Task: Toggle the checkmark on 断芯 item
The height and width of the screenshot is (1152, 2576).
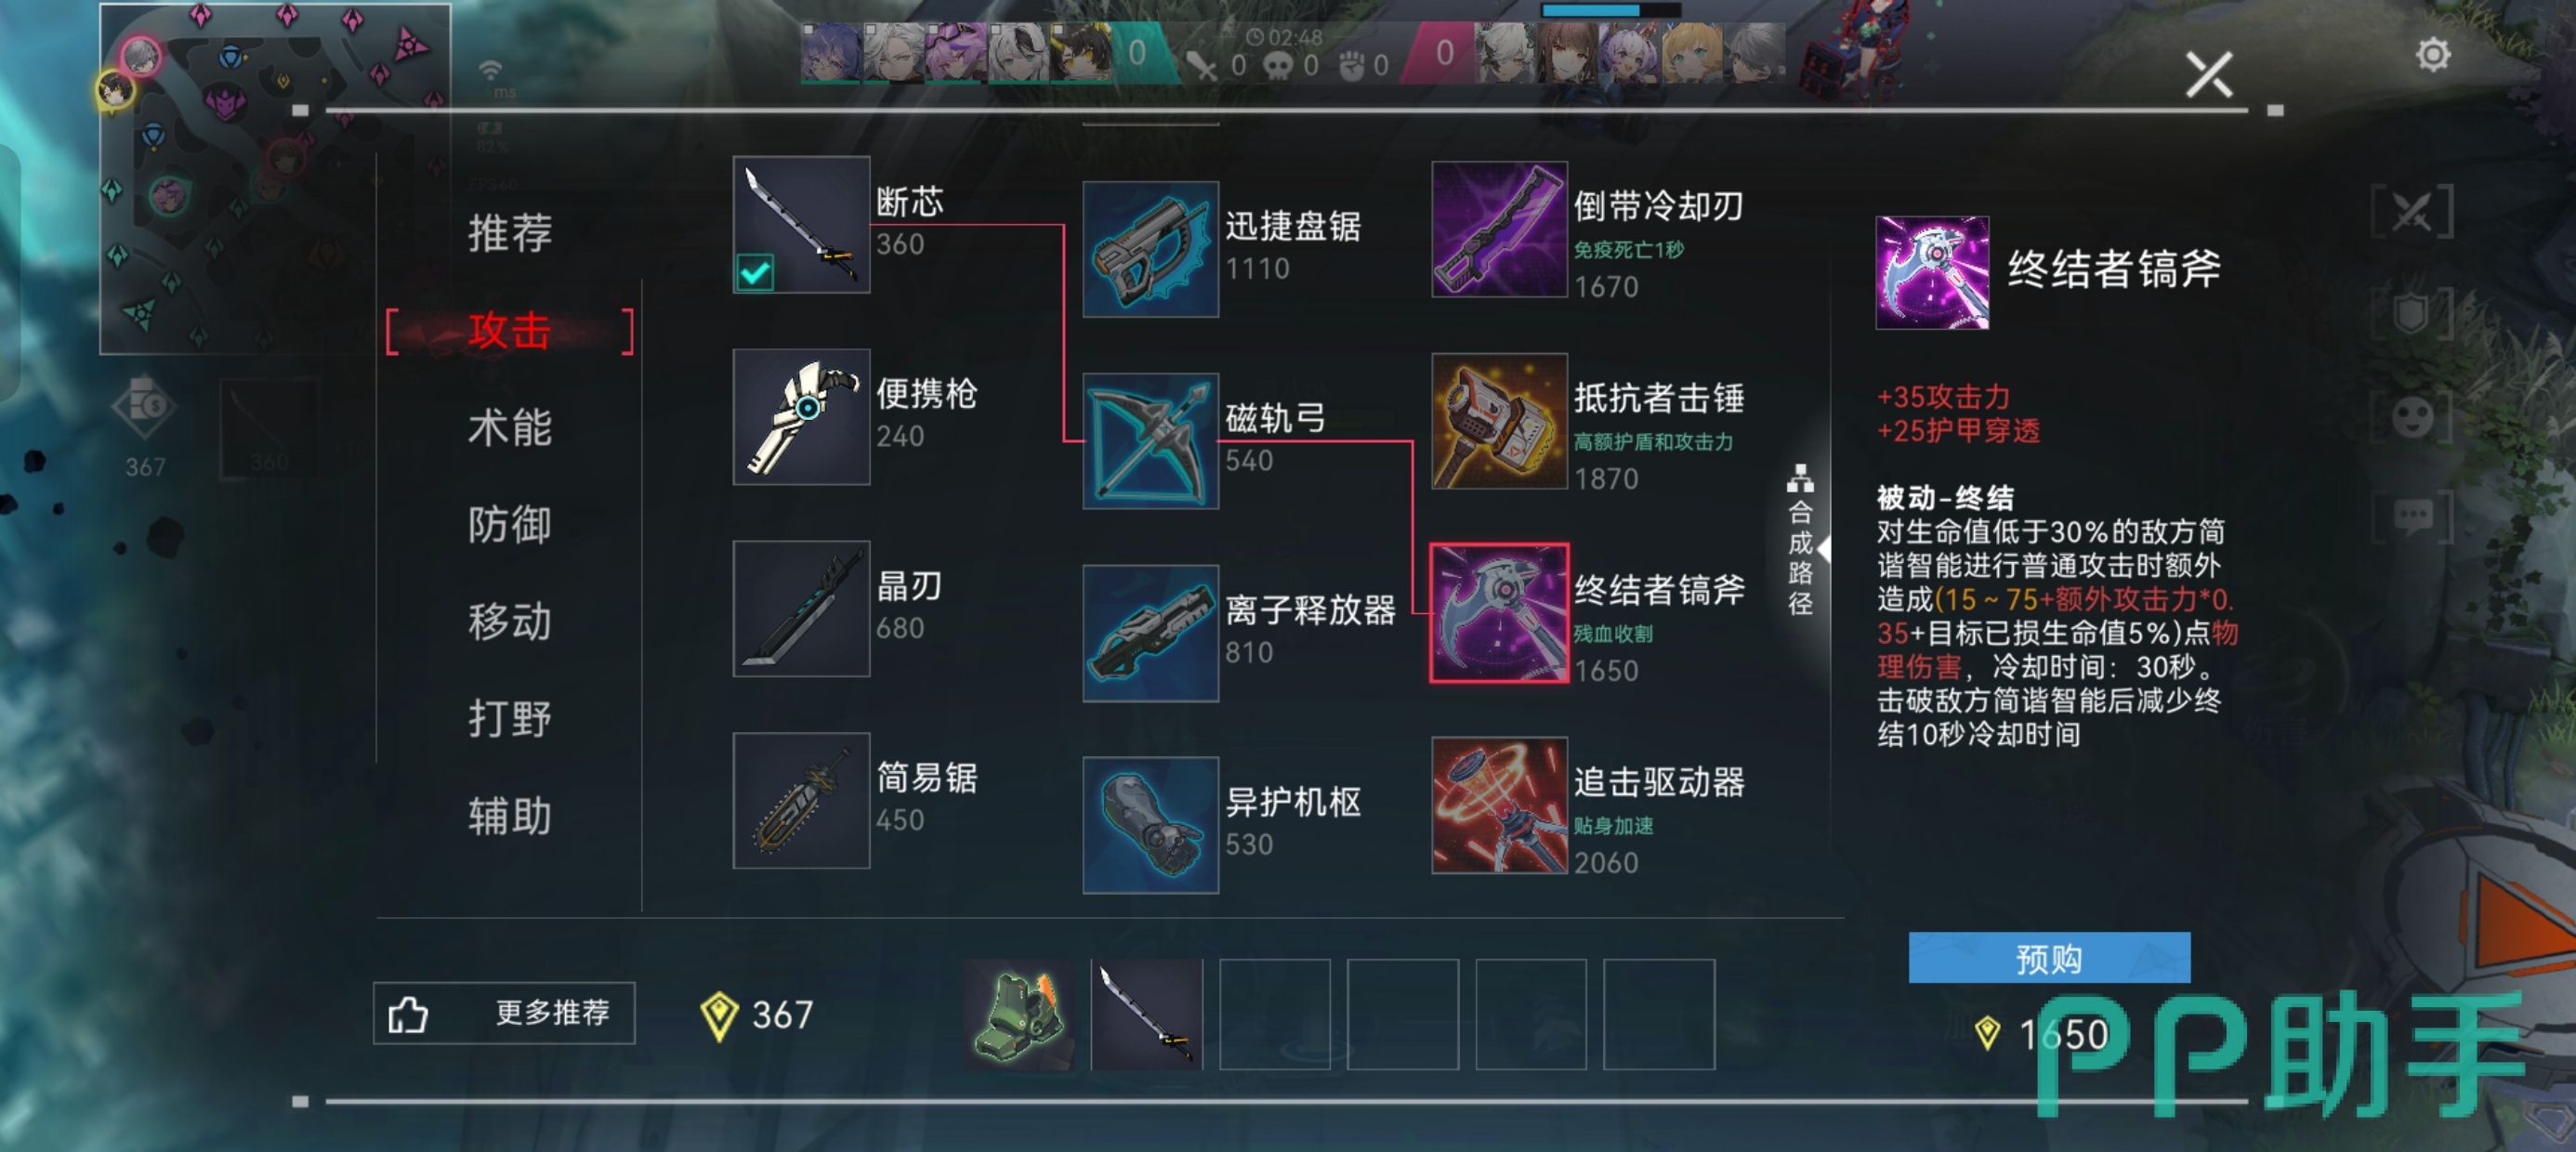Action: coord(755,272)
